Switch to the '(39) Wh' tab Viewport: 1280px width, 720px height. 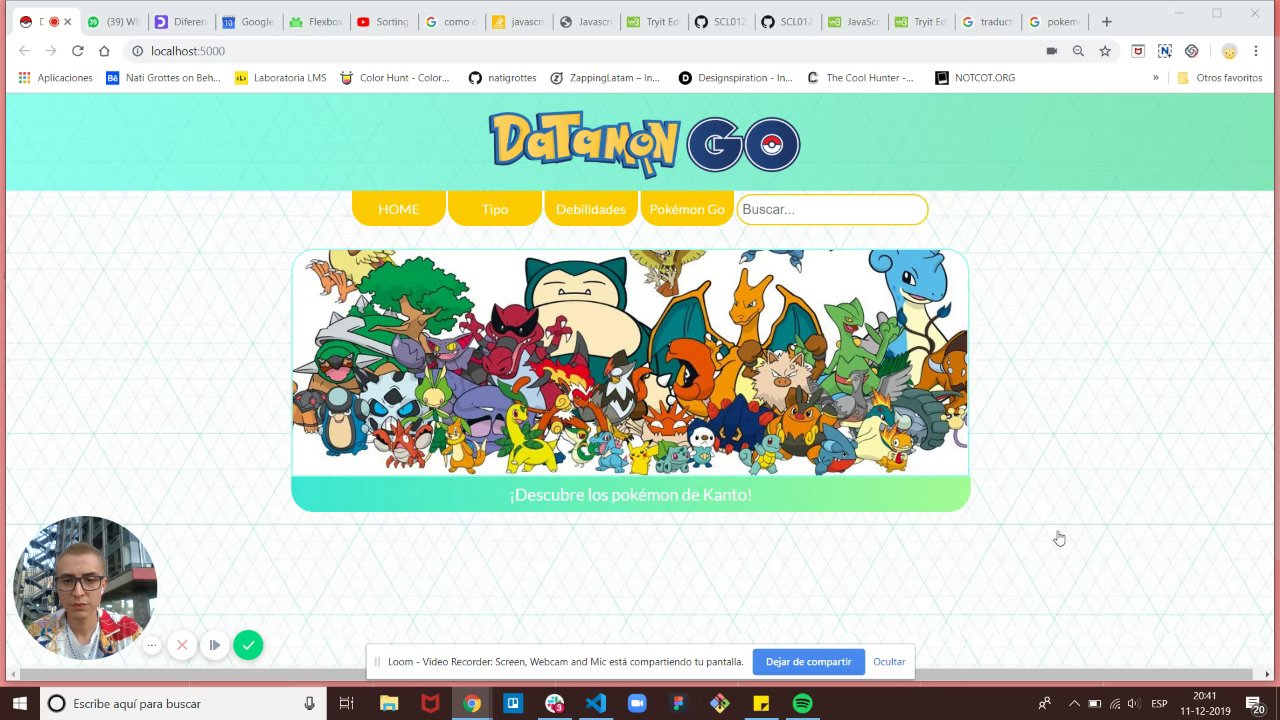click(x=113, y=21)
